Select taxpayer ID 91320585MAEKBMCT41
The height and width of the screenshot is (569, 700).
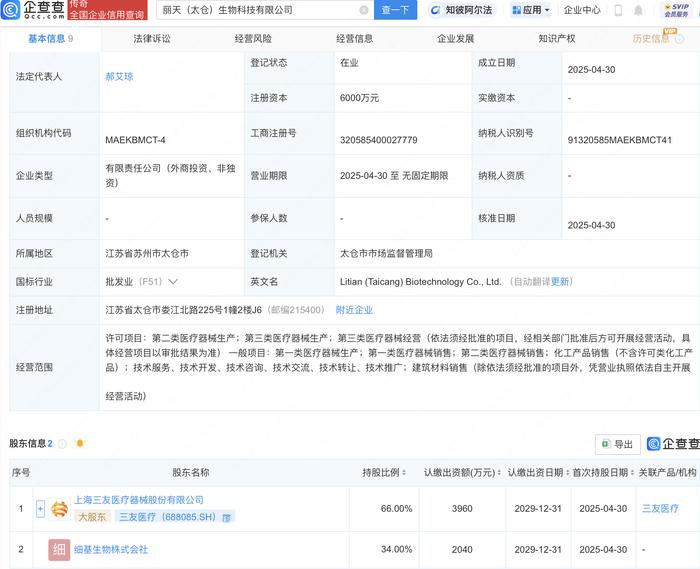pyautogui.click(x=620, y=140)
